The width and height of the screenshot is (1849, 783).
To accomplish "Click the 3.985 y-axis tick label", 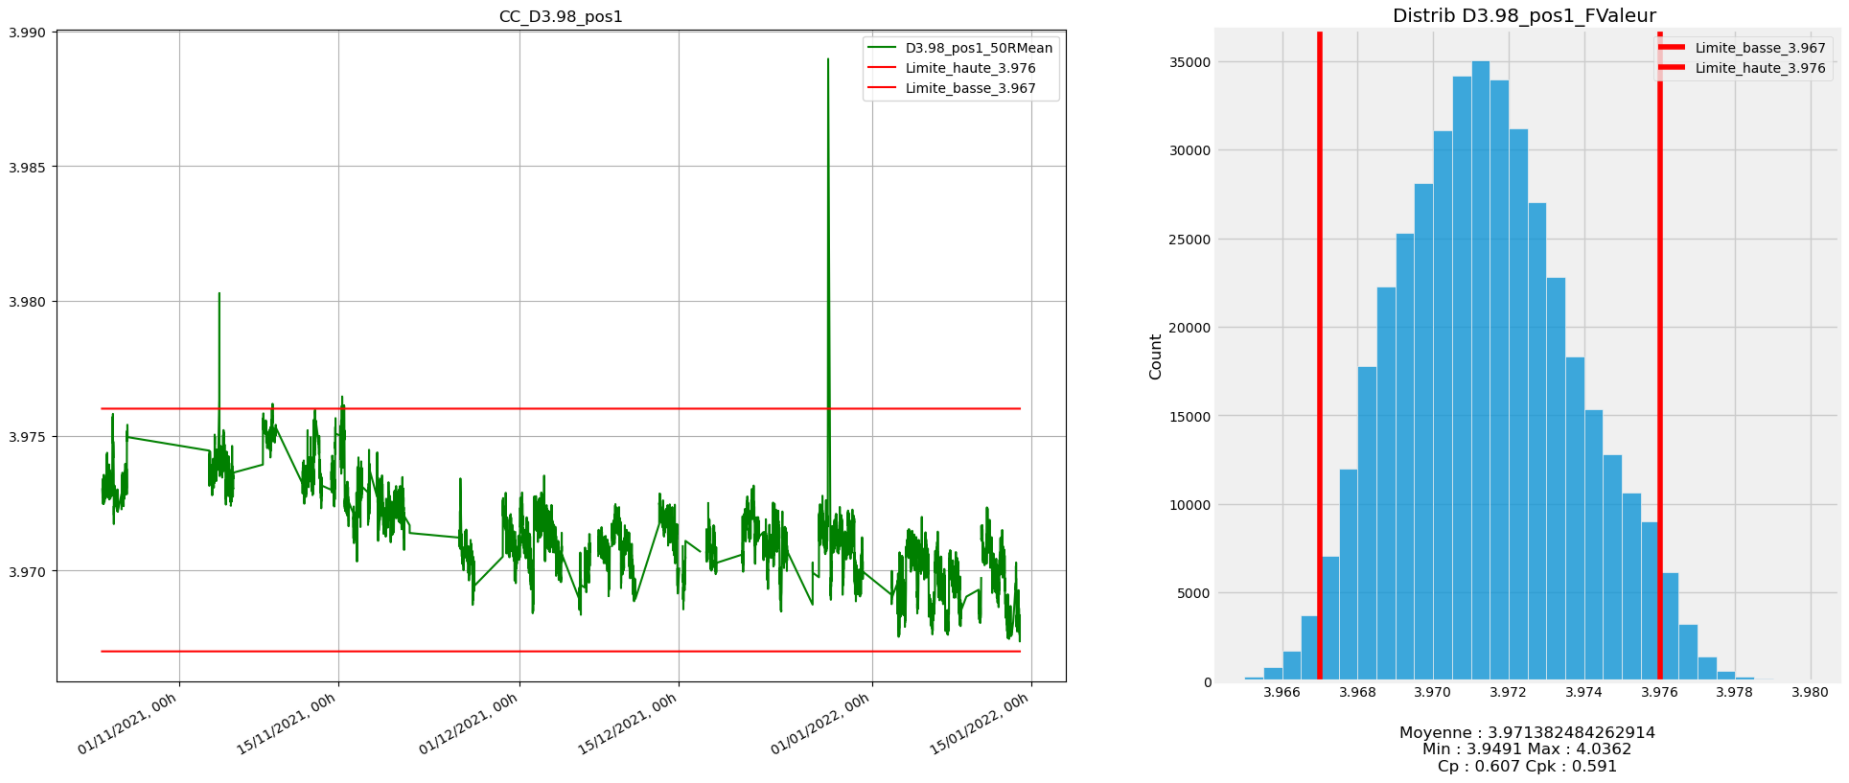I will [26, 167].
